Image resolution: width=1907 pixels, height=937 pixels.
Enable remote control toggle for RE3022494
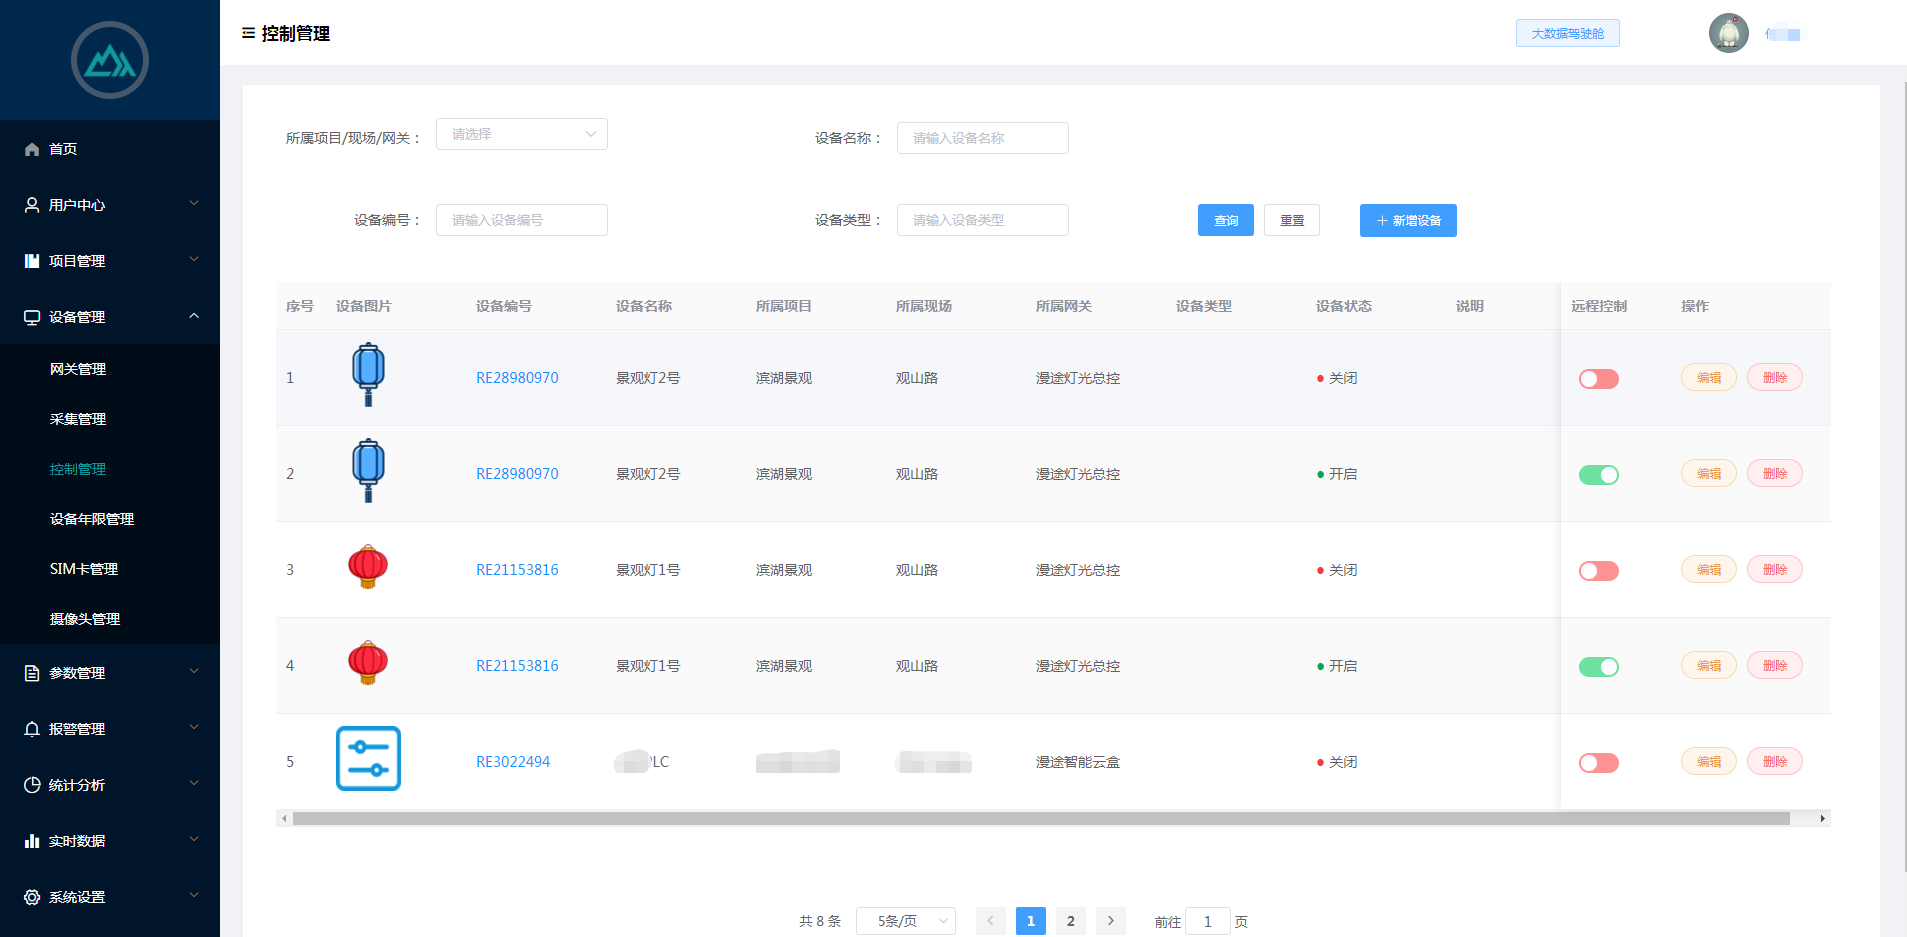tap(1598, 763)
